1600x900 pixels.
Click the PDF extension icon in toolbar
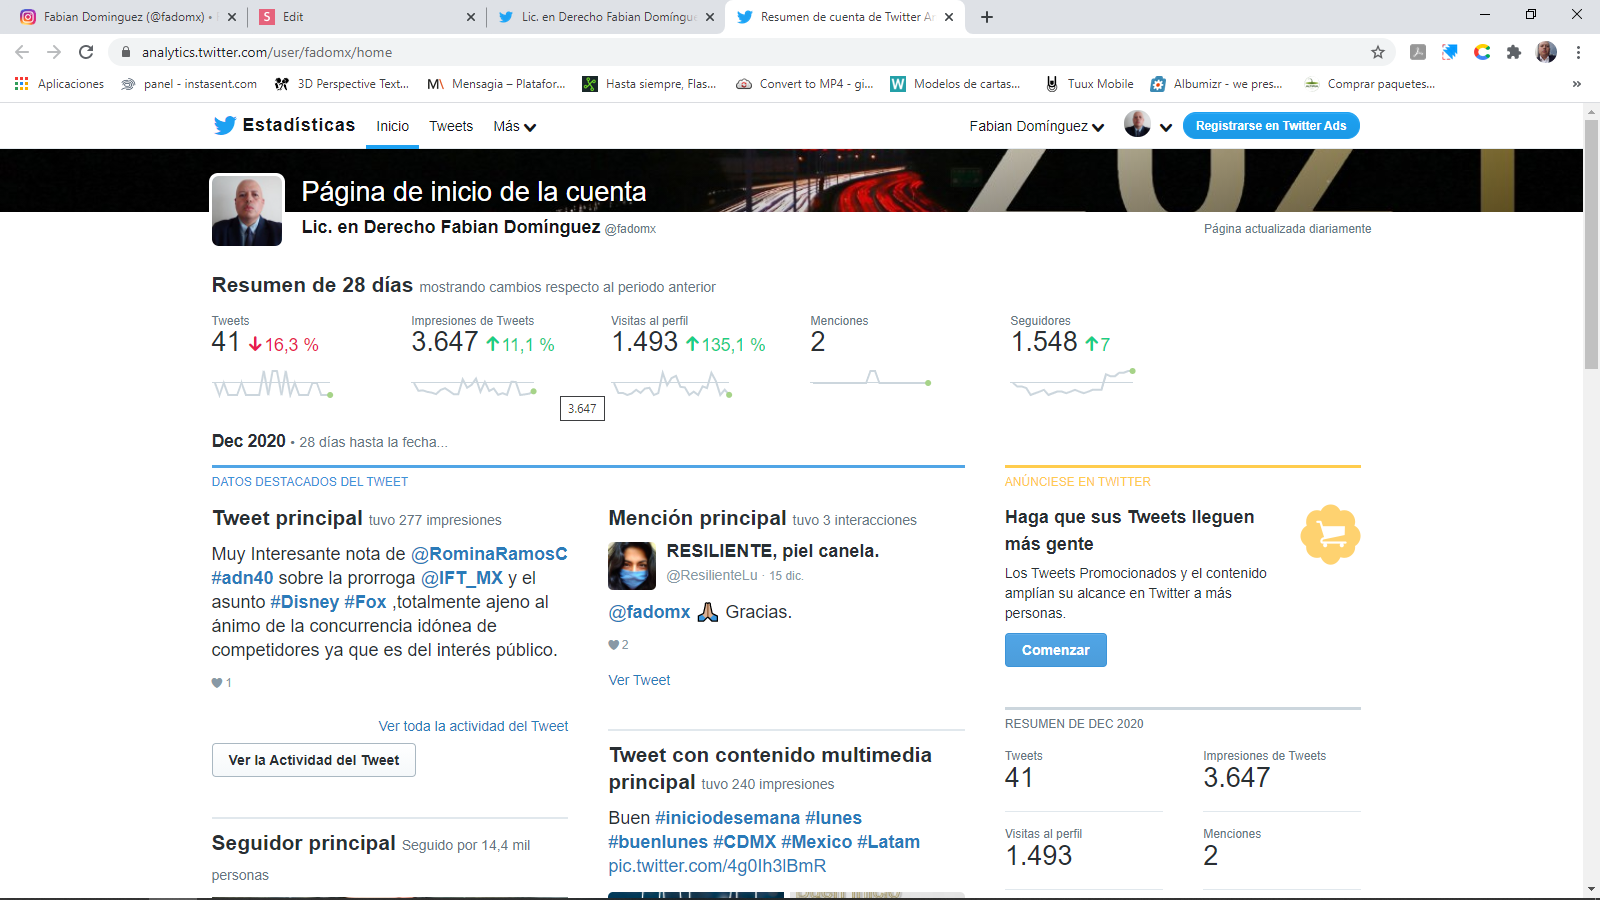click(1418, 52)
